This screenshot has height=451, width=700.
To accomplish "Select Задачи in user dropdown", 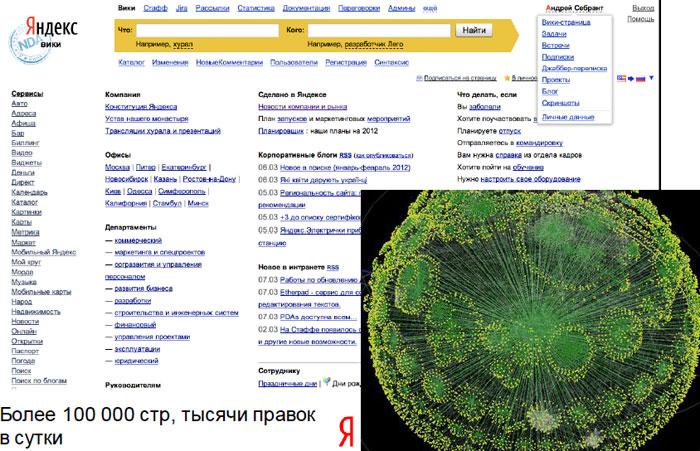I will 554,34.
